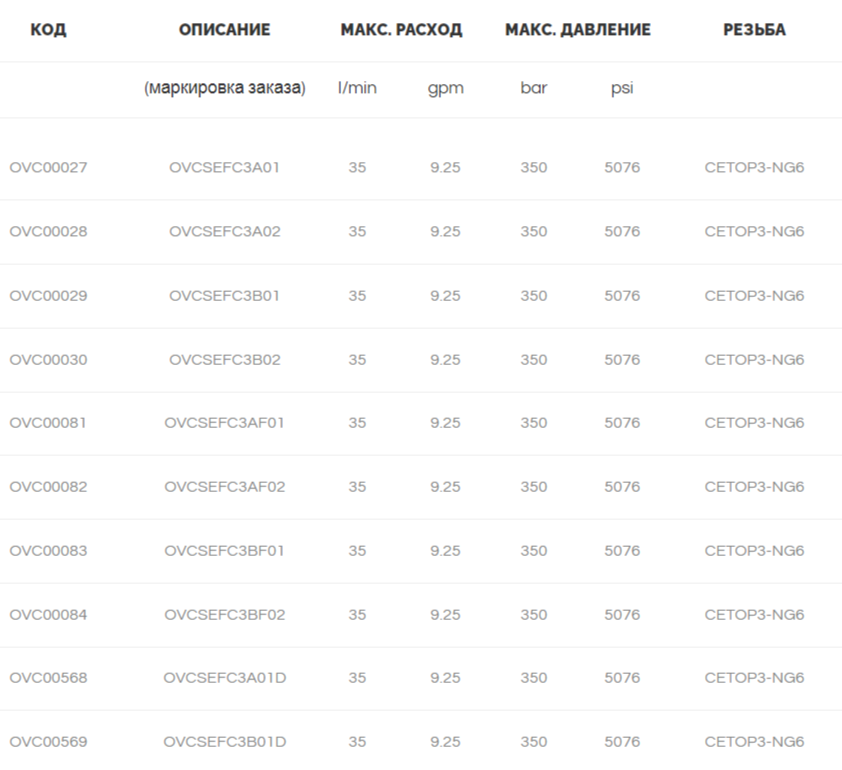
Task: Select code OVC00029
Action: tap(48, 296)
